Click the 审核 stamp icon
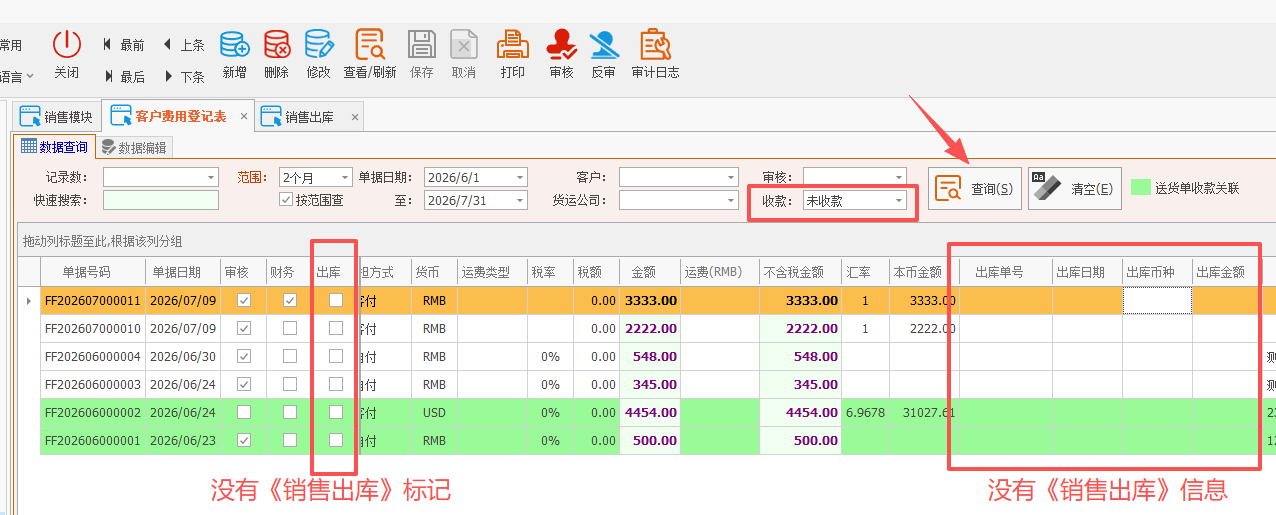This screenshot has width=1276, height=515. 562,45
